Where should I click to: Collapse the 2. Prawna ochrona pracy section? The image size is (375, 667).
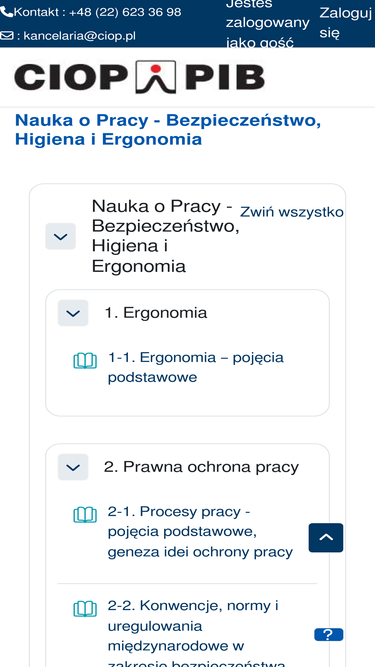click(x=73, y=467)
